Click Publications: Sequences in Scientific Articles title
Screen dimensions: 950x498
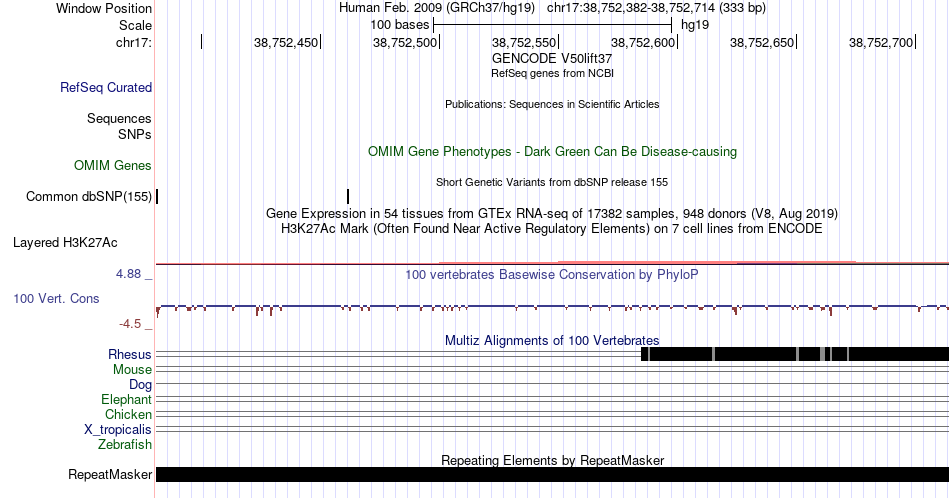pos(552,104)
